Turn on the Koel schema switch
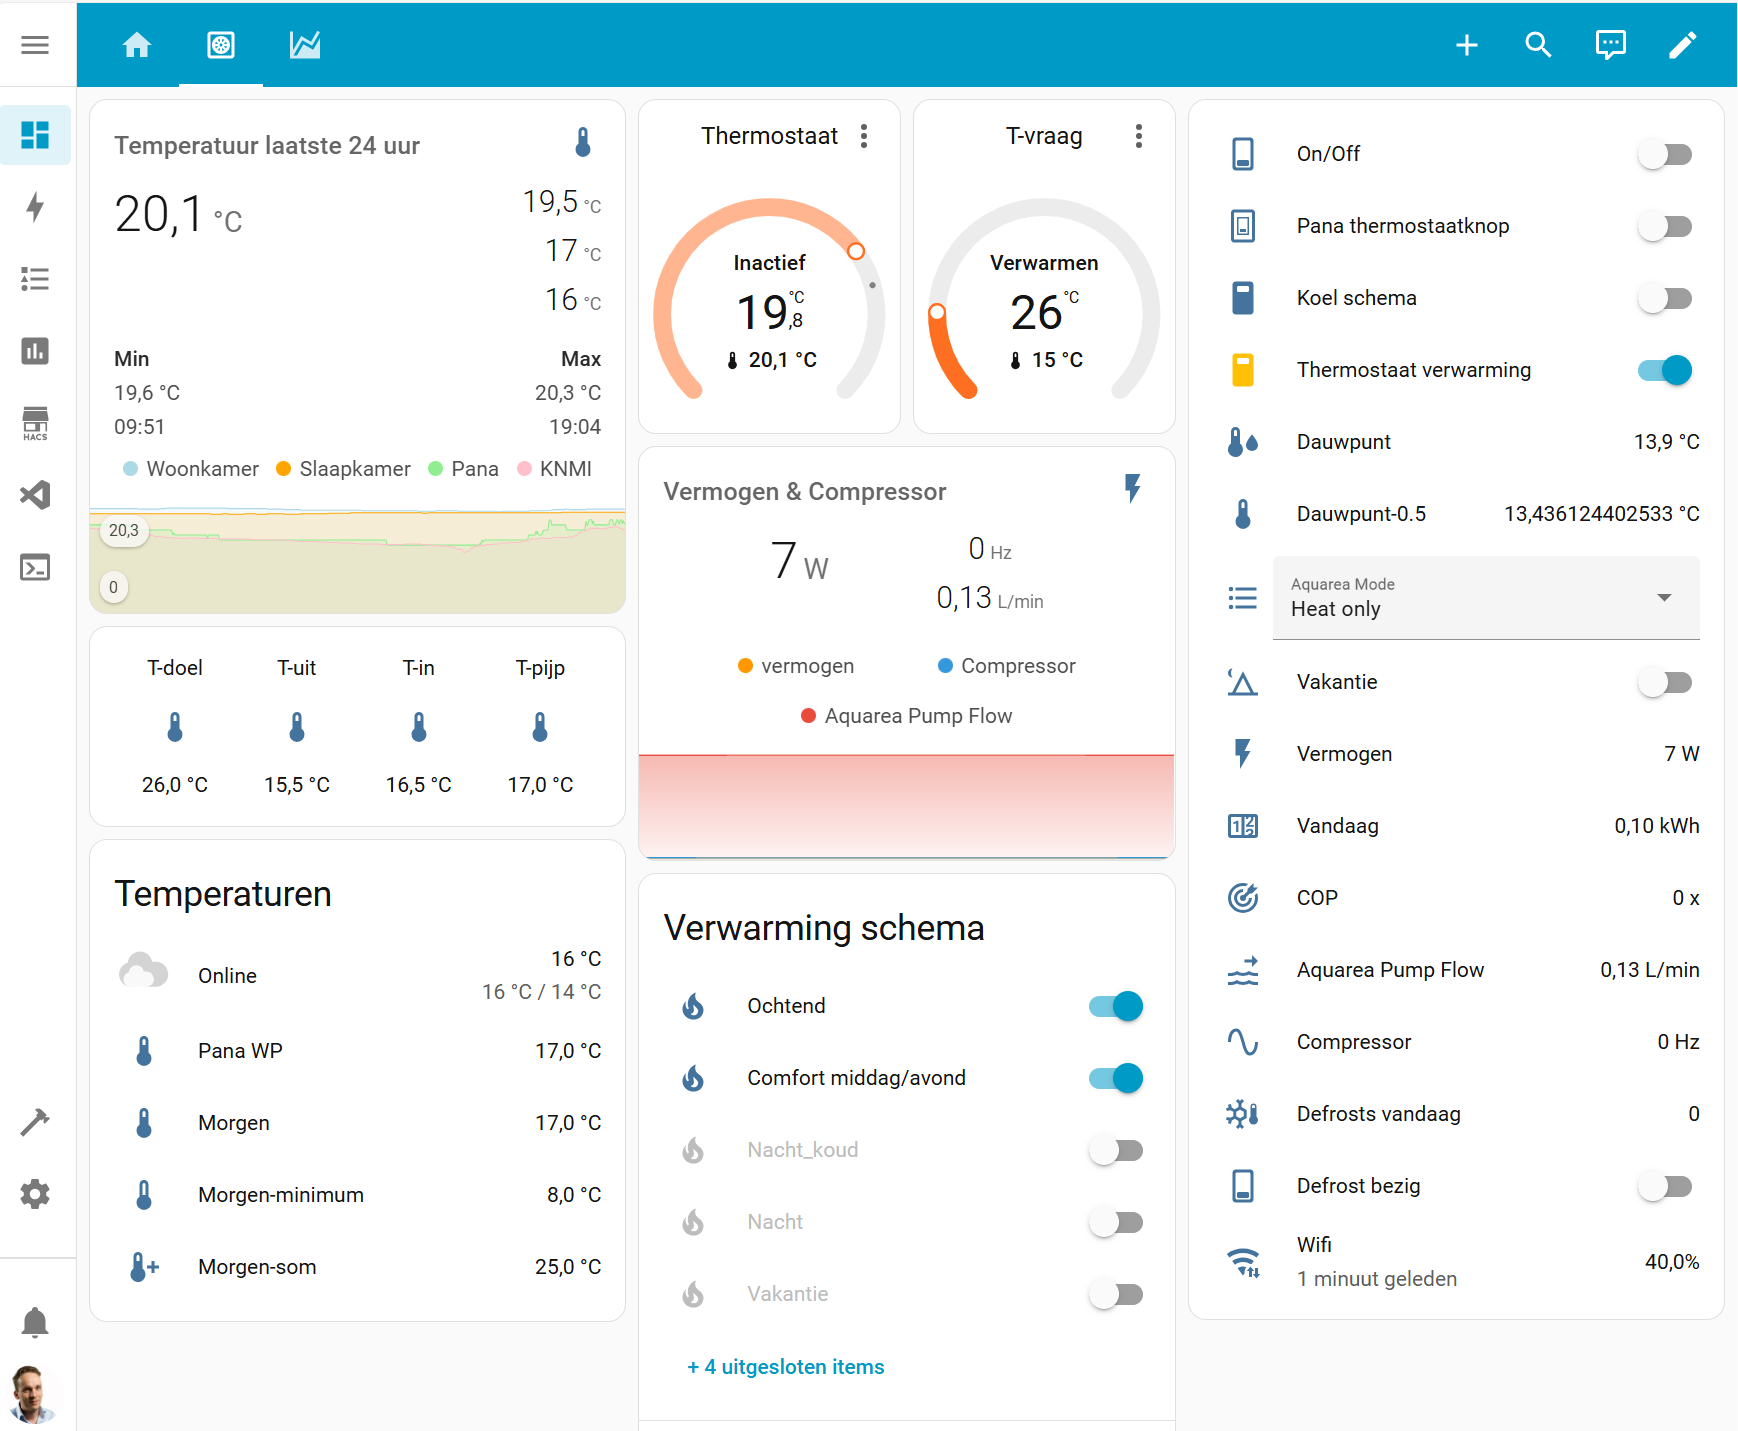Viewport: 1738px width, 1431px height. [x=1664, y=298]
